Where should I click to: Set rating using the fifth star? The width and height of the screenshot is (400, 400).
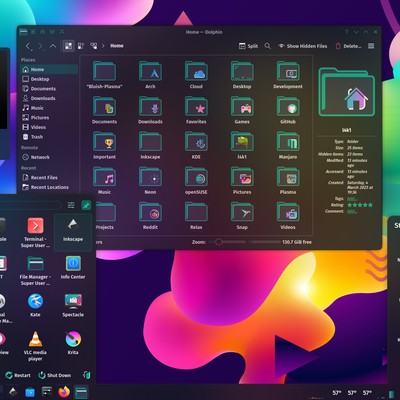[x=370, y=205]
